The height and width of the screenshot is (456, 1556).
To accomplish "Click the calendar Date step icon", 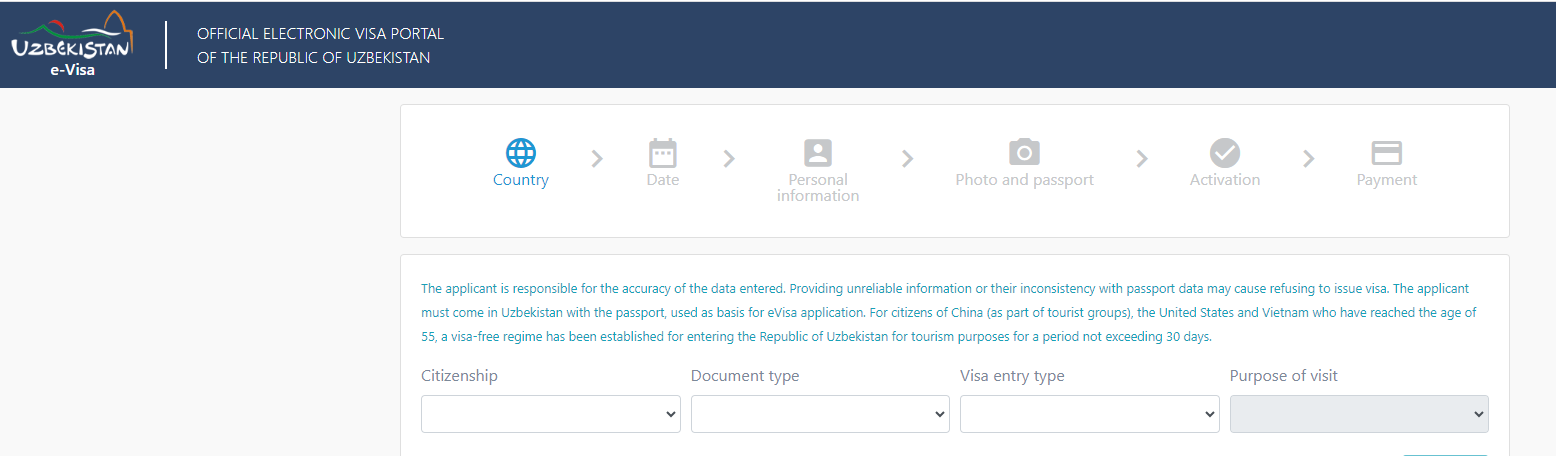I will [663, 153].
